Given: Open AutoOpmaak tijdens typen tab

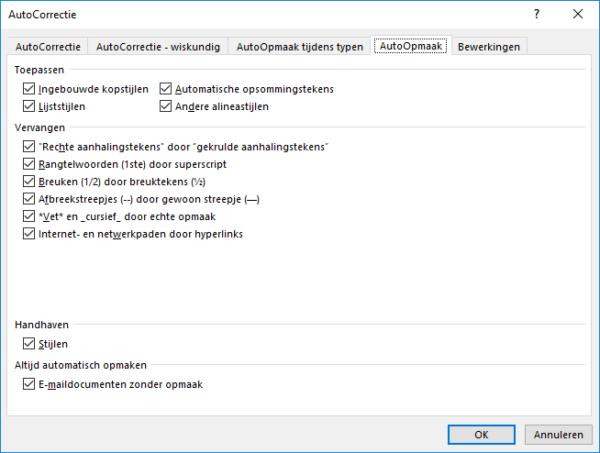Looking at the screenshot, I should [x=299, y=47].
